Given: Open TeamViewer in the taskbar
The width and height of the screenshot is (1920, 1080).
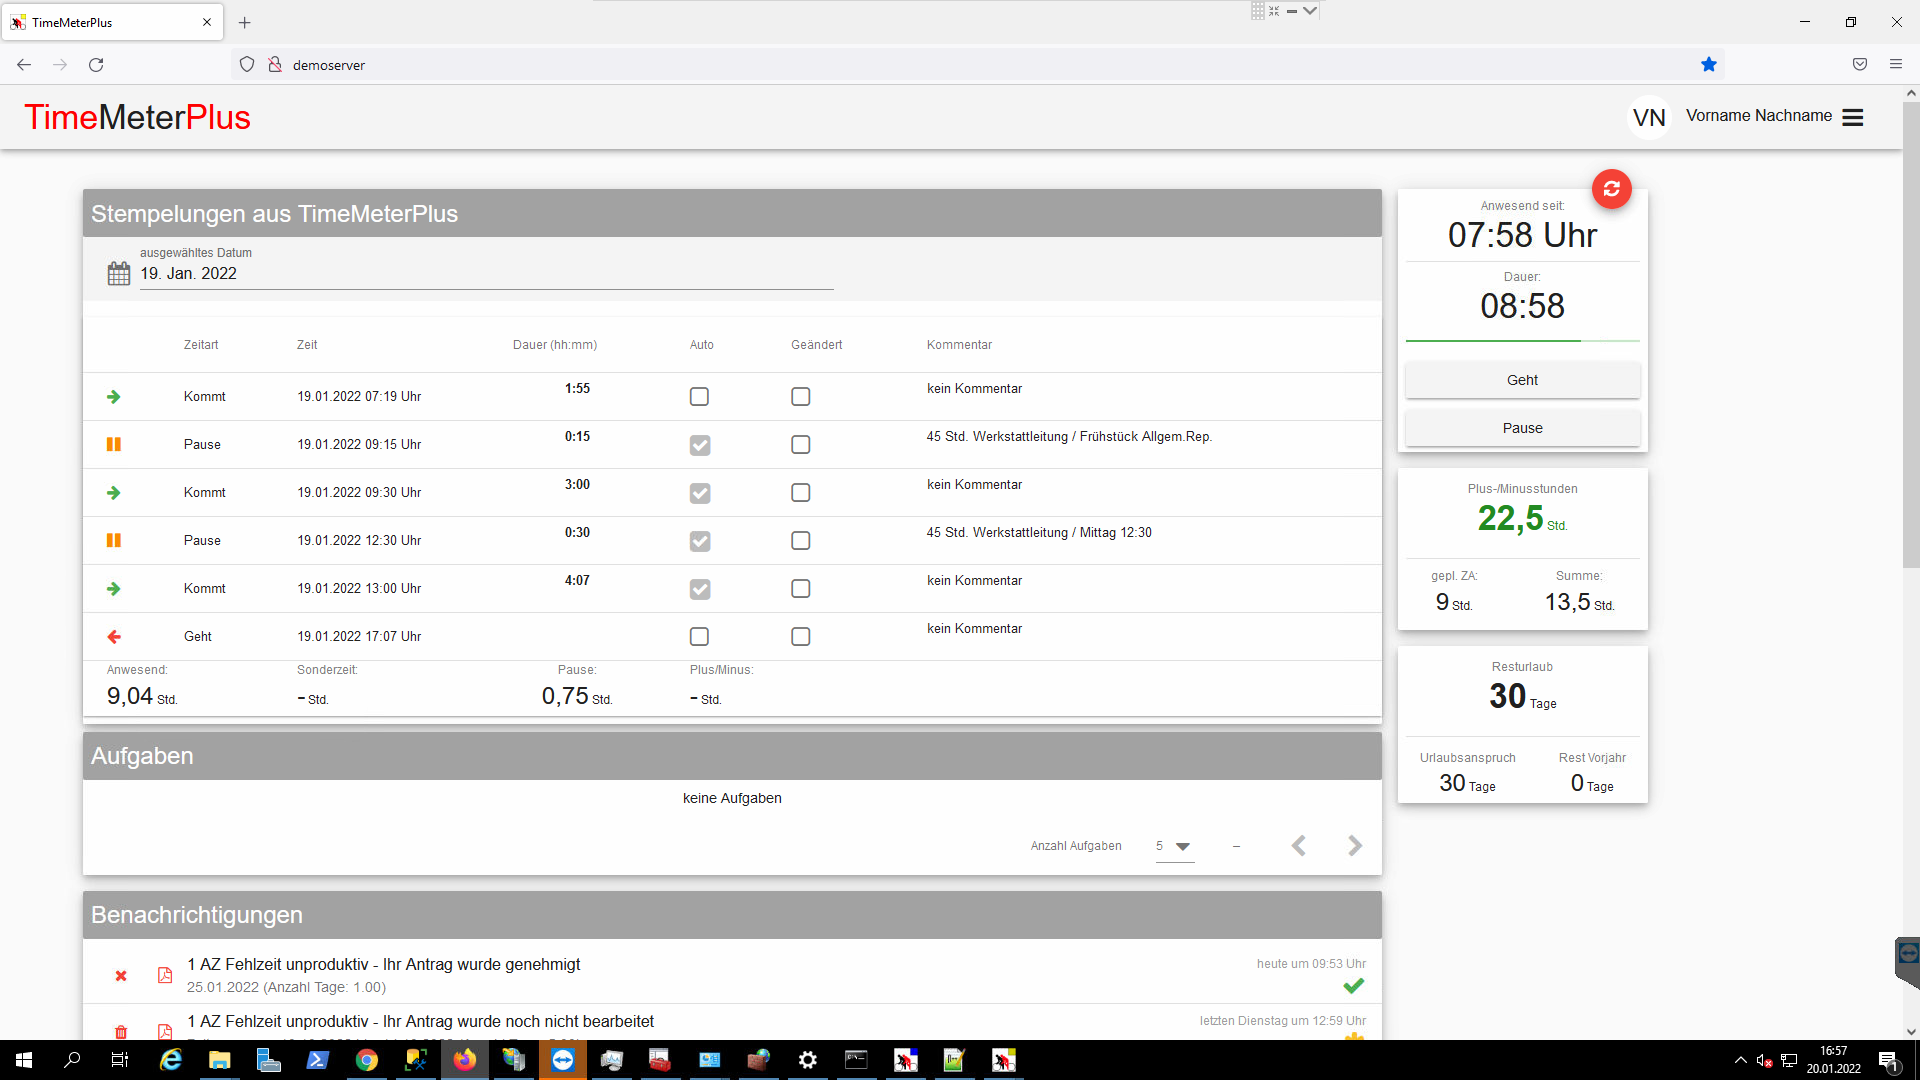Looking at the screenshot, I should coord(563,1060).
